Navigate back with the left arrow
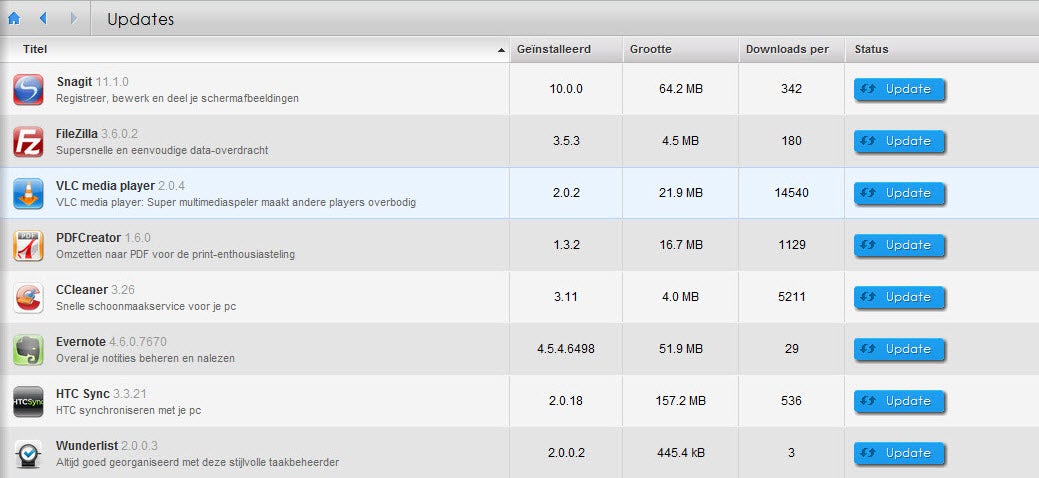Image resolution: width=1039 pixels, height=478 pixels. (x=43, y=19)
